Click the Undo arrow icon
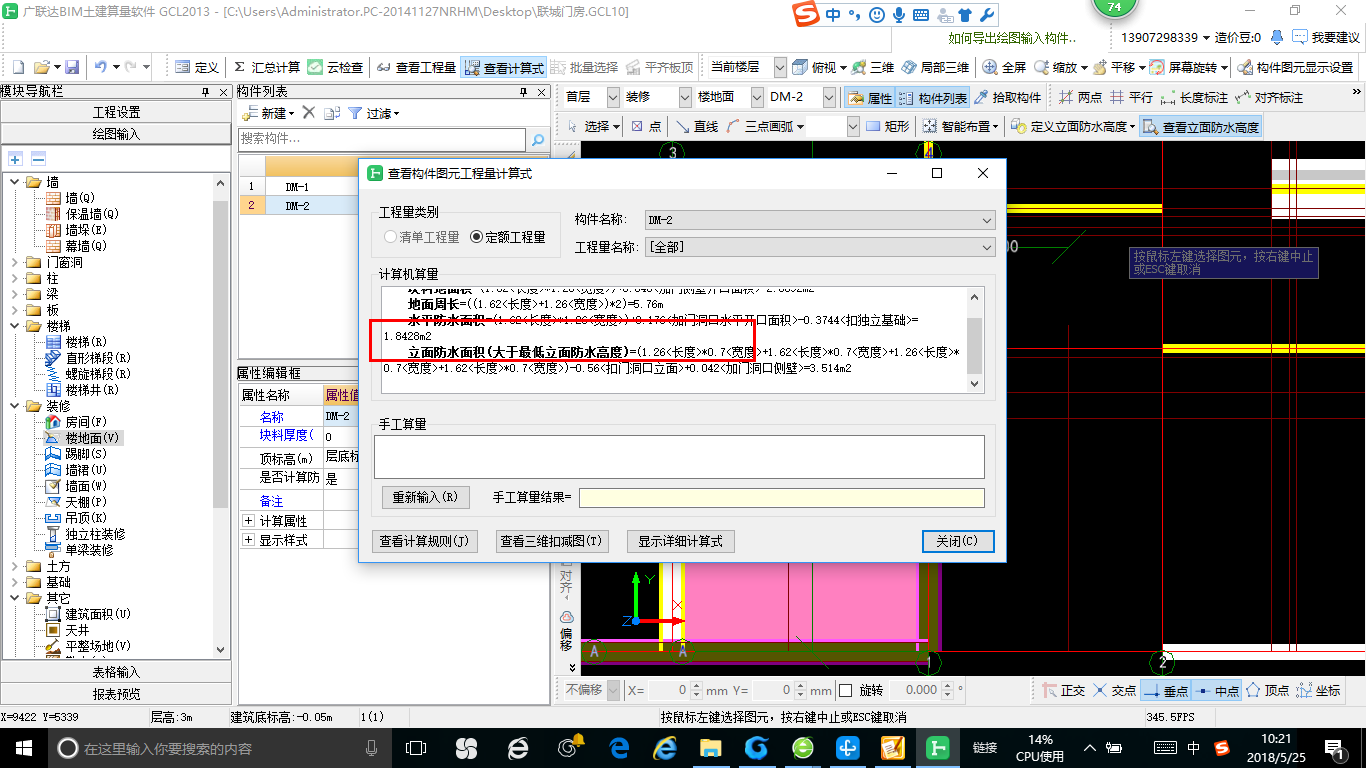 click(x=101, y=67)
